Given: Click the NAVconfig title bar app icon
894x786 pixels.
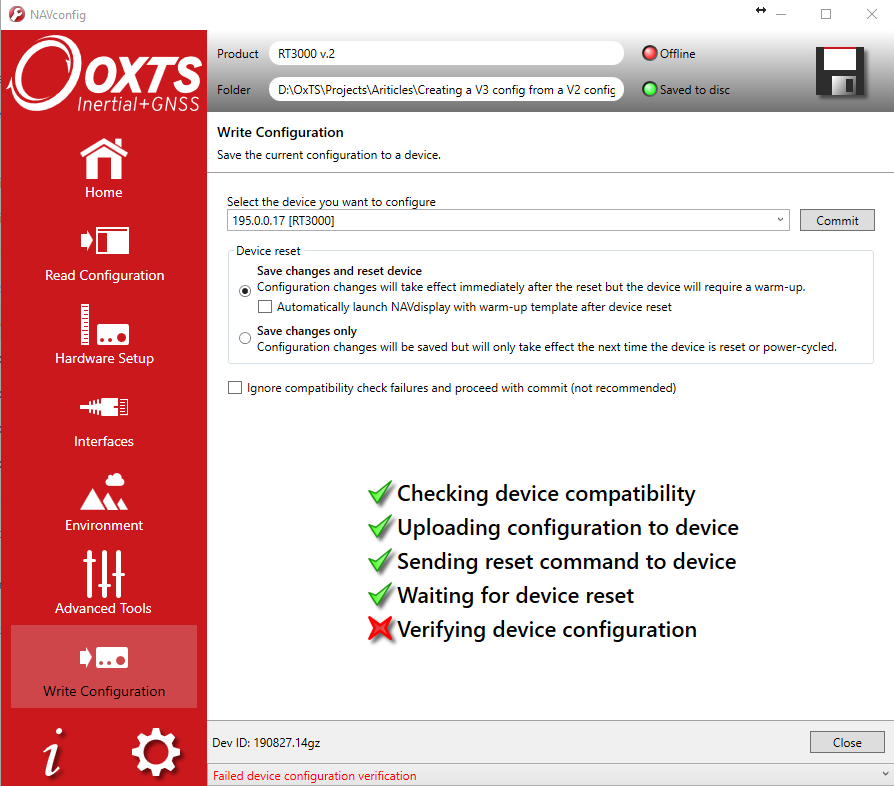Looking at the screenshot, I should point(17,14).
